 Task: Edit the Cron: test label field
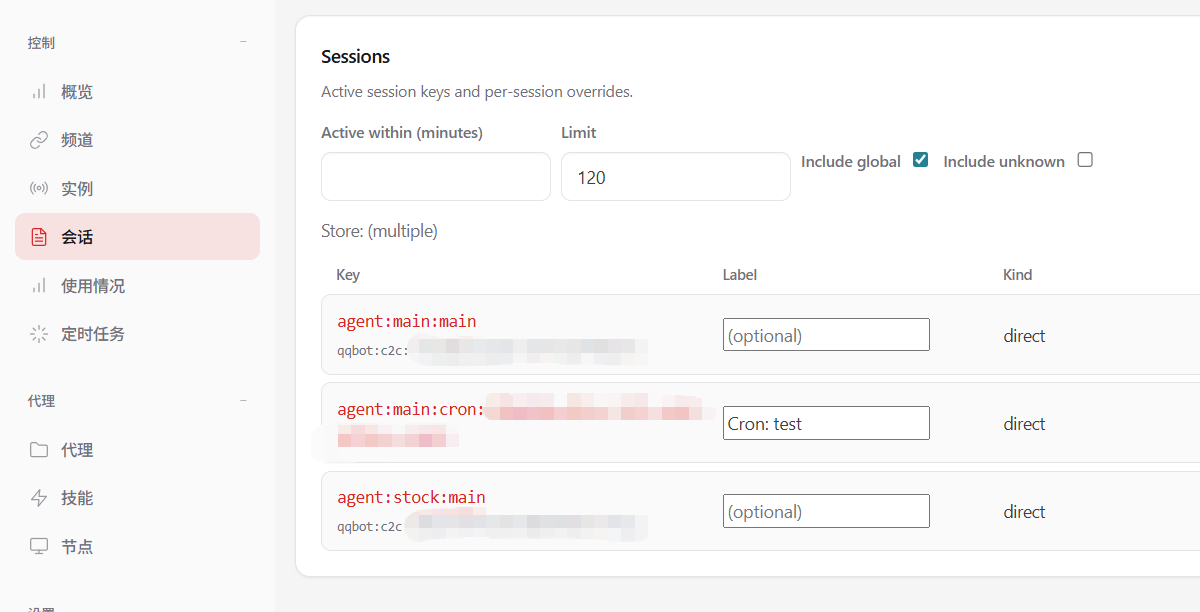825,423
